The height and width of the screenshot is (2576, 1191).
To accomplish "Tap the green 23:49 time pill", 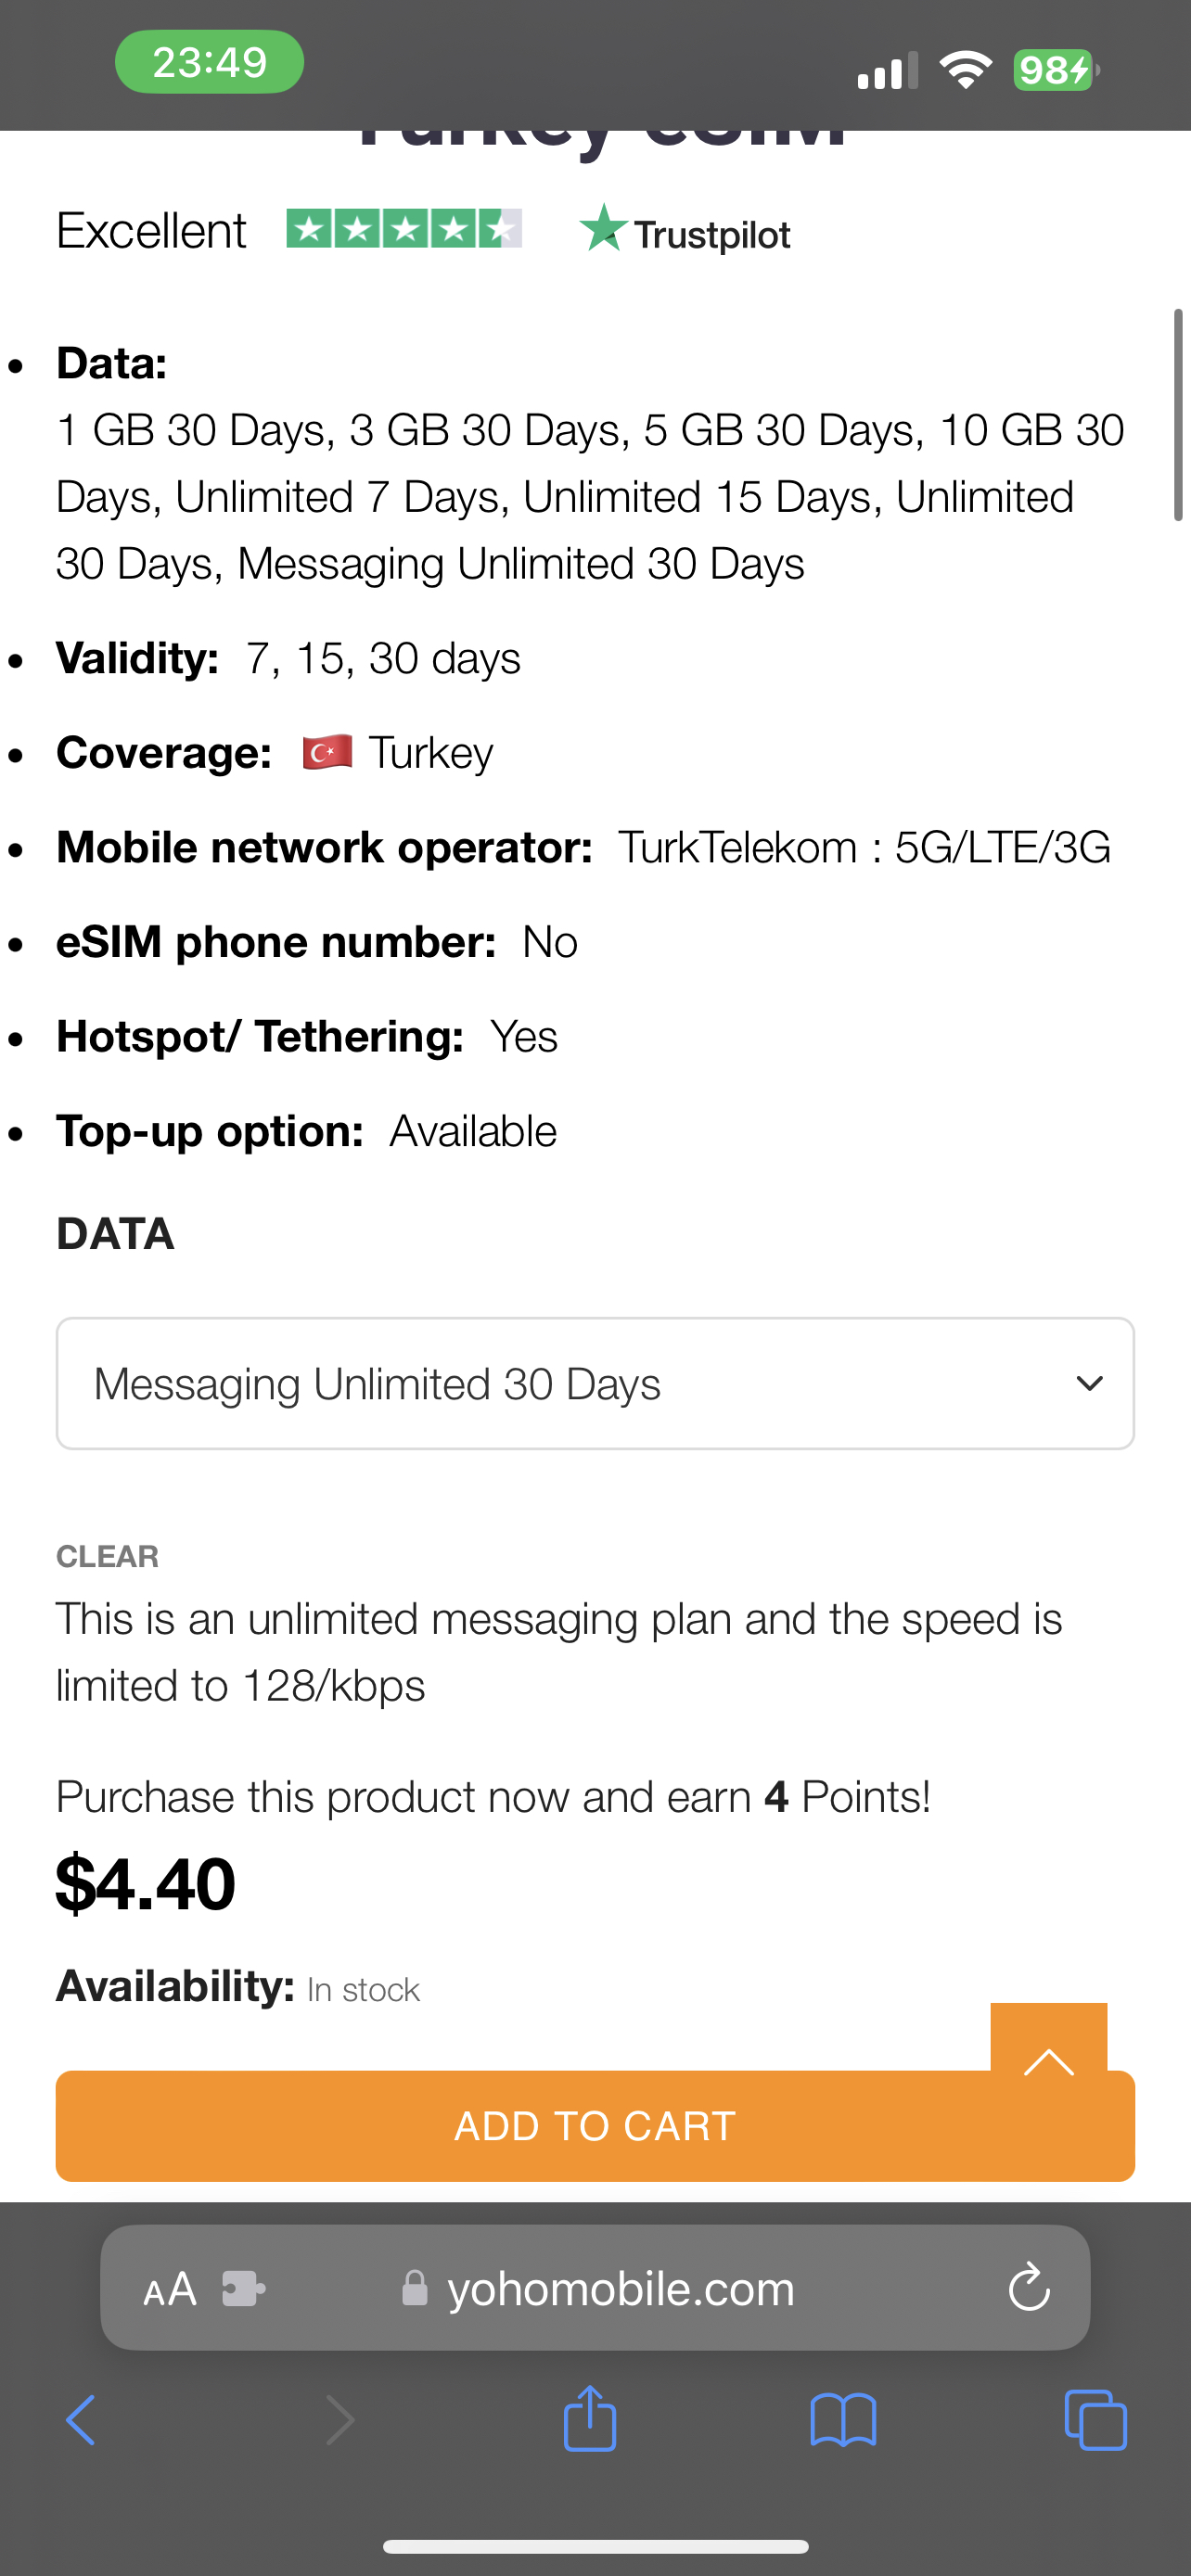I will 210,62.
